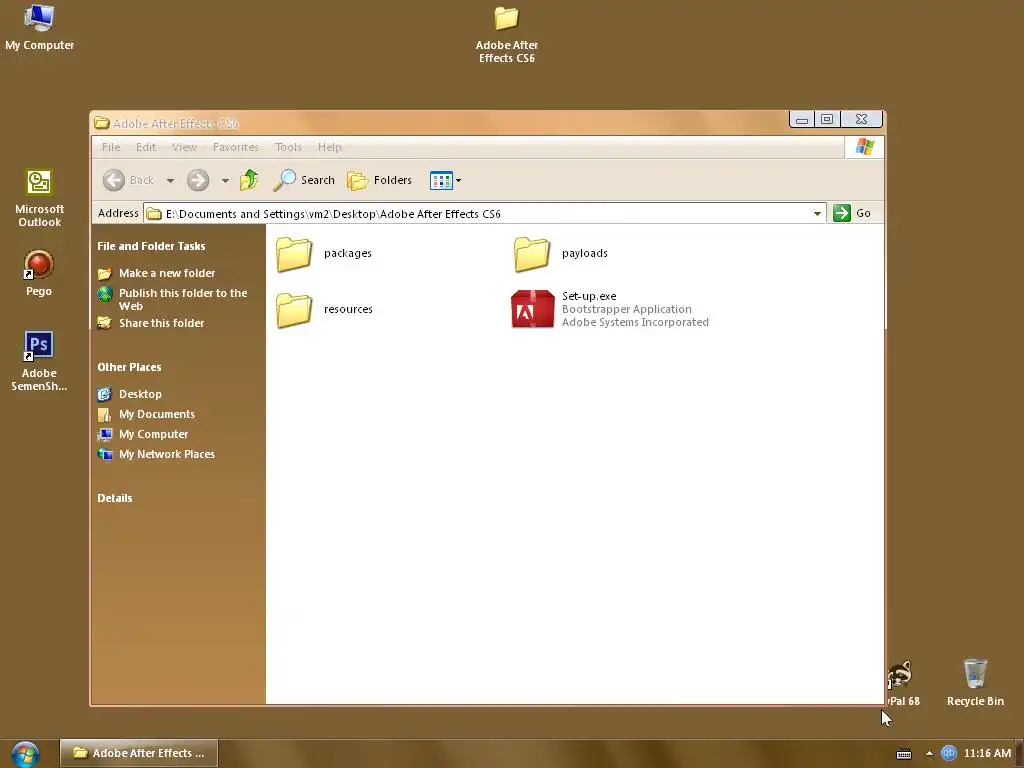Go to My Computer in Other Places
The image size is (1024, 768).
click(x=153, y=434)
